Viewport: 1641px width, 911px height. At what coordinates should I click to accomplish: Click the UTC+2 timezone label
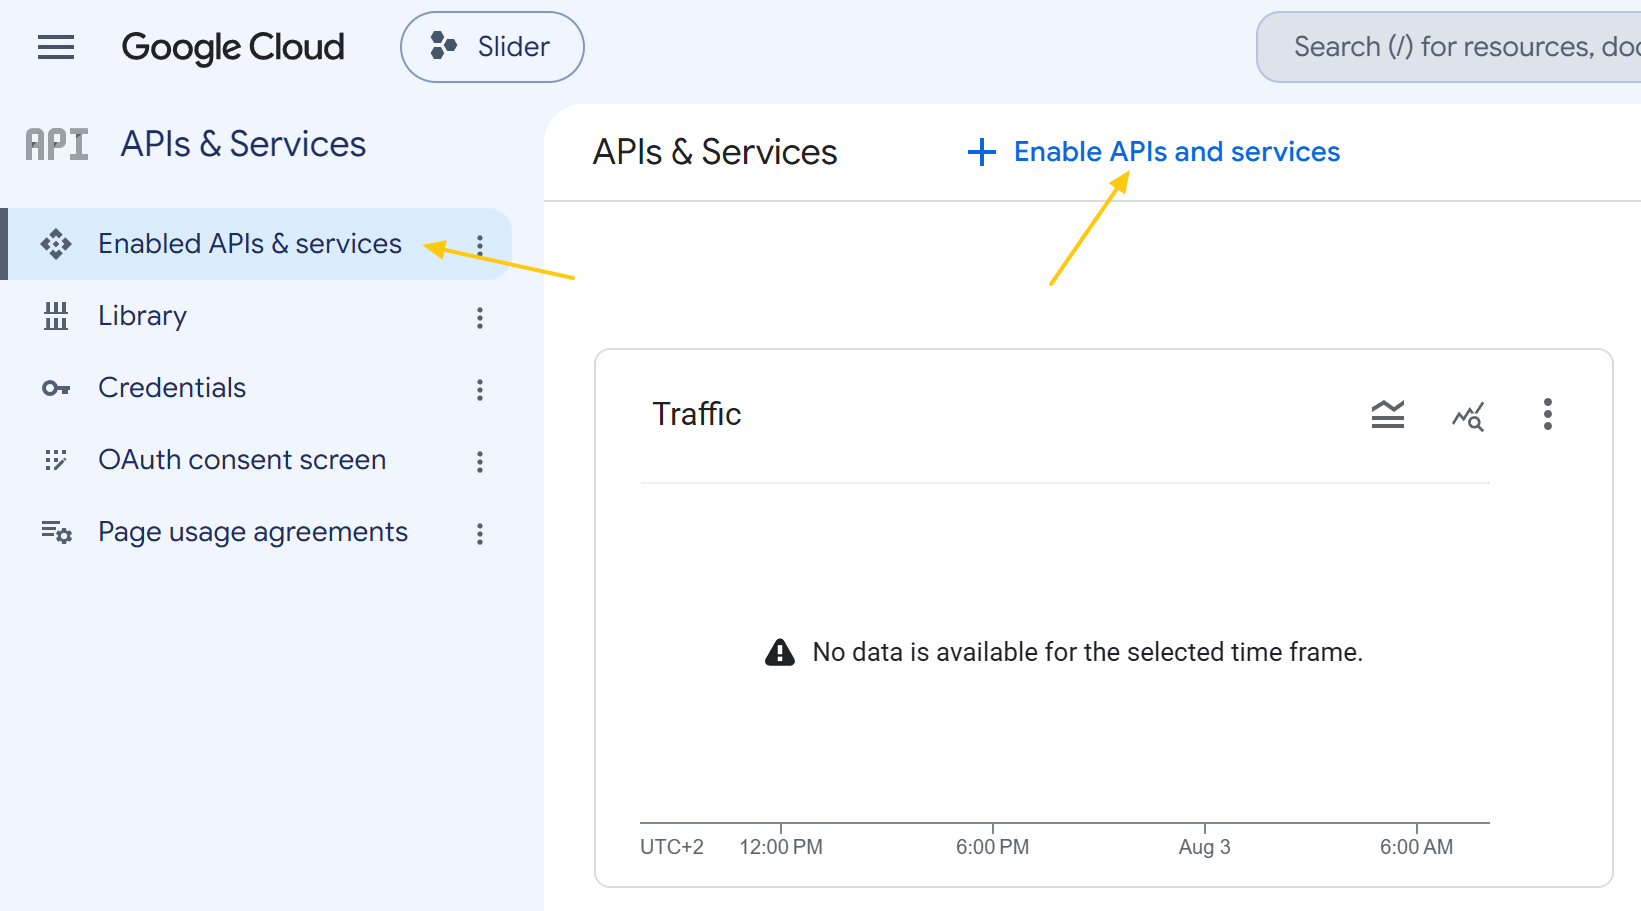tap(672, 847)
